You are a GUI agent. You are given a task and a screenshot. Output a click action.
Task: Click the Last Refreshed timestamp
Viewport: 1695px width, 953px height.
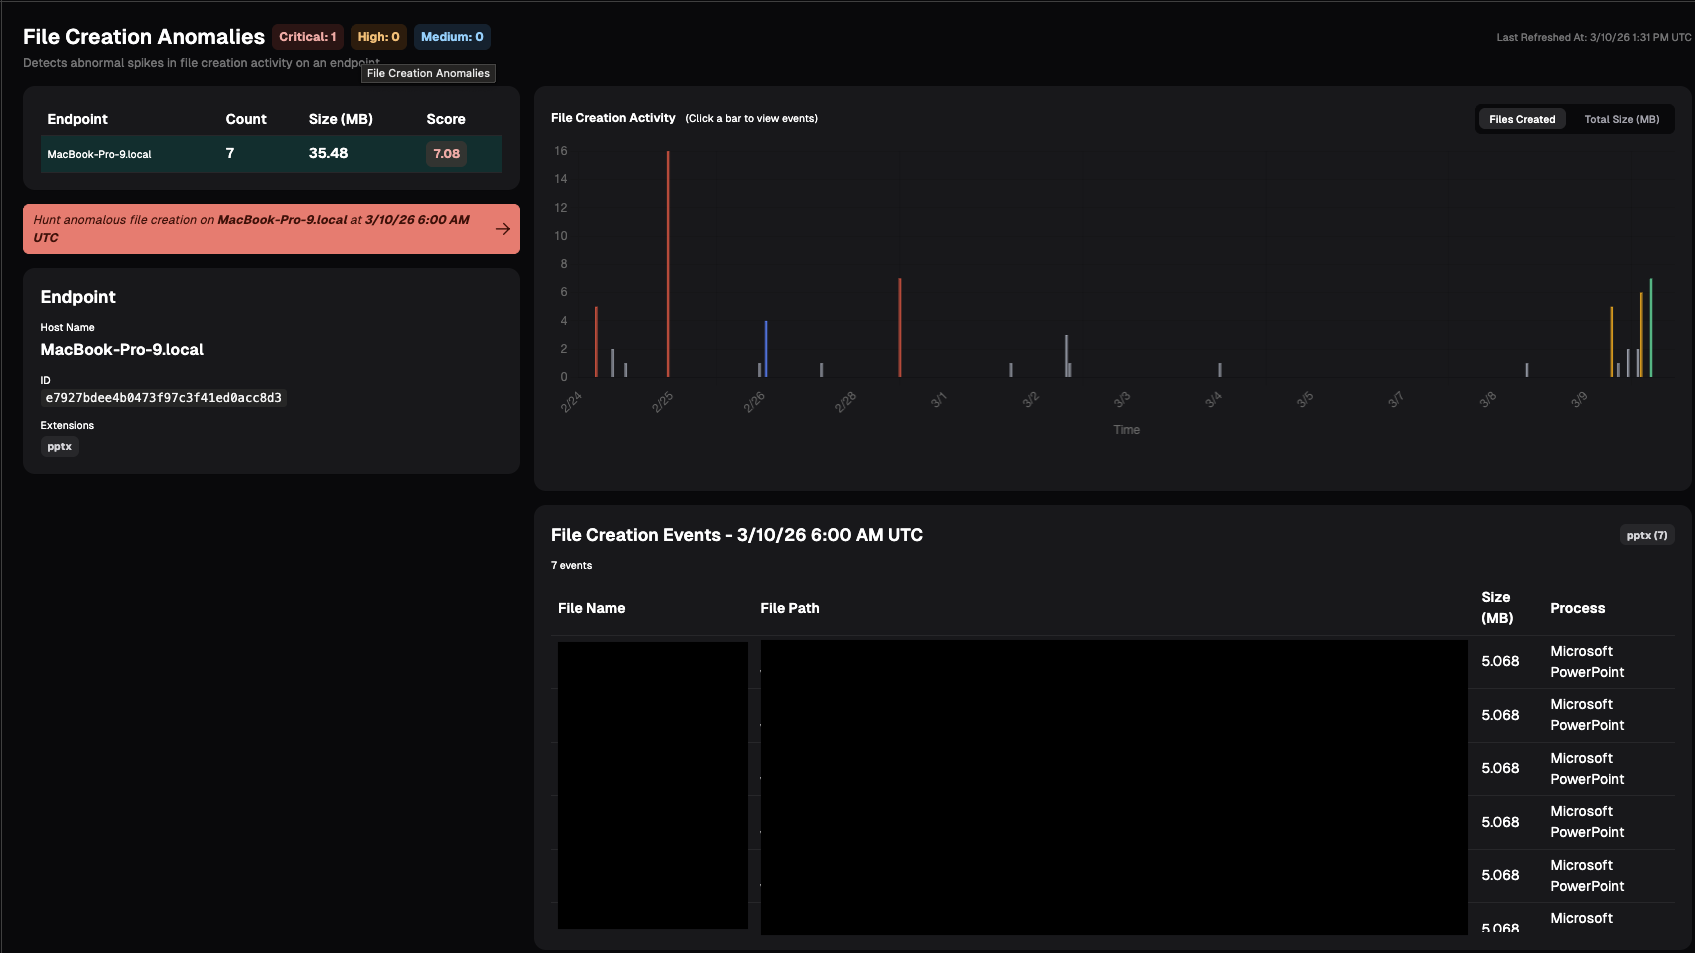click(1594, 37)
